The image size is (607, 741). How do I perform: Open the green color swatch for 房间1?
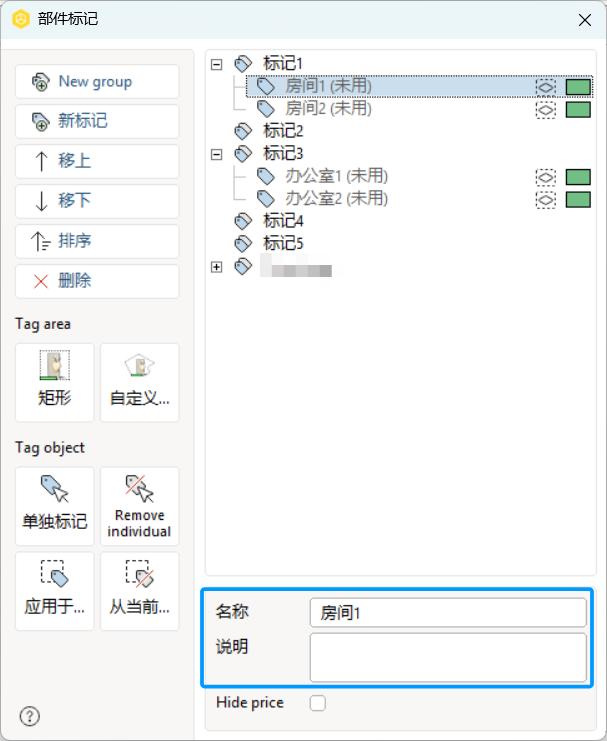tap(578, 87)
